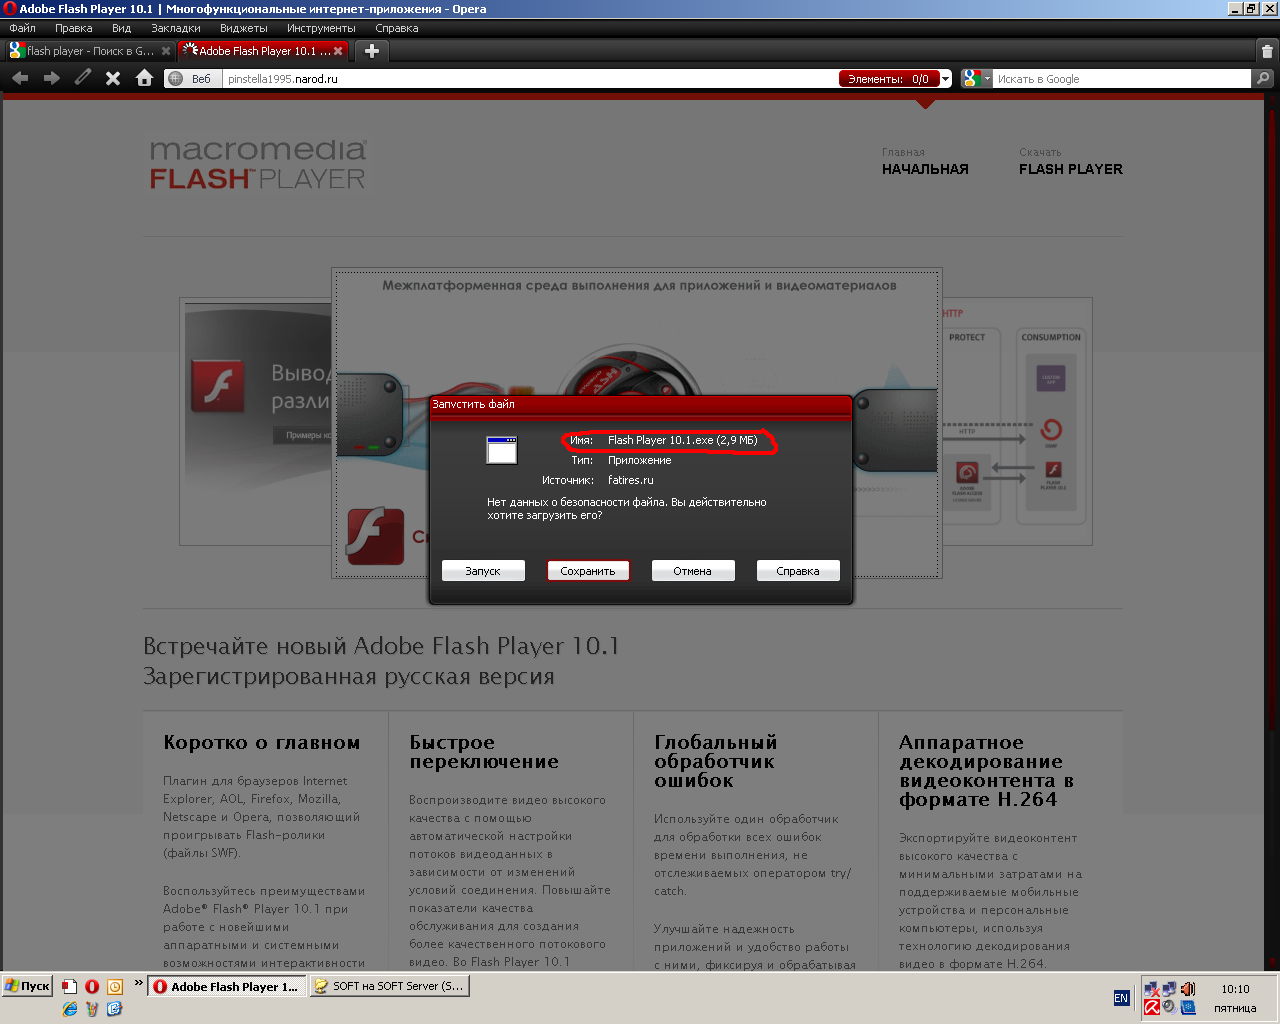Open the closed tabs trash icon
This screenshot has height=1024, width=1280.
(x=1267, y=51)
